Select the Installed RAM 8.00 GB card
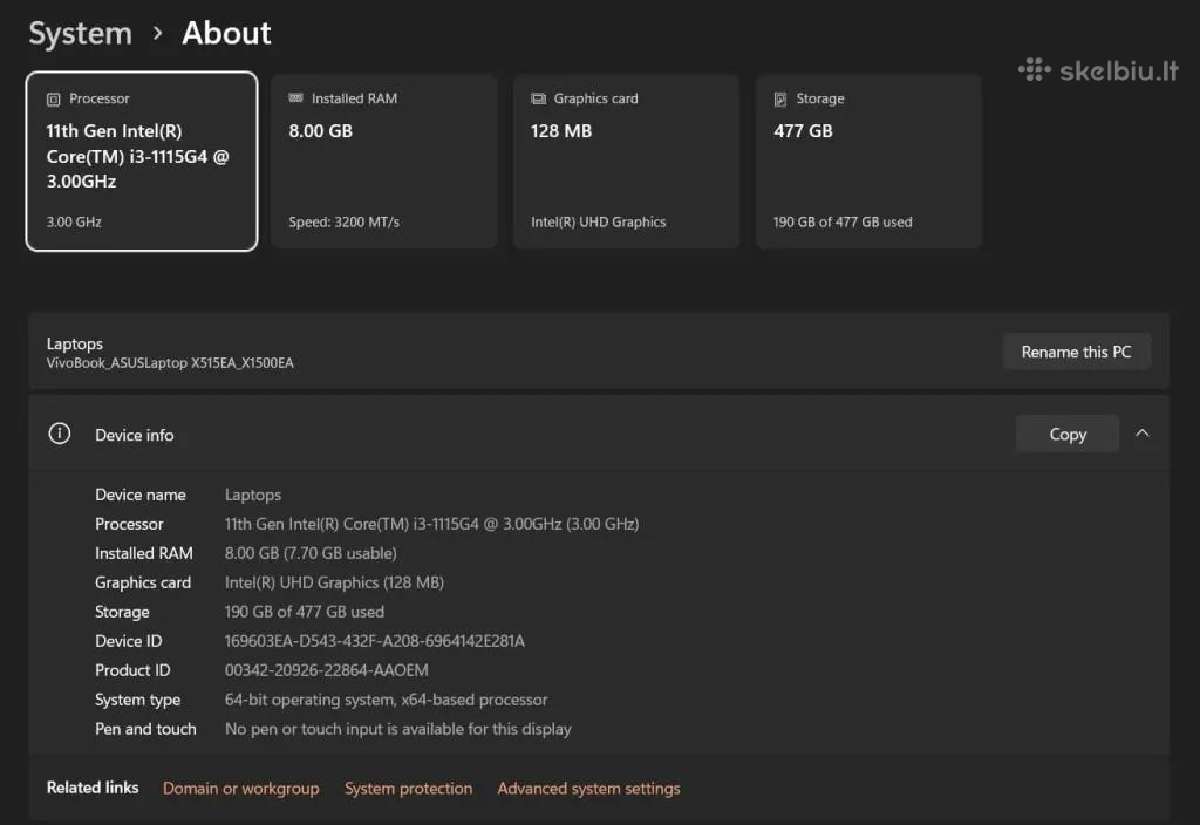 coord(384,161)
